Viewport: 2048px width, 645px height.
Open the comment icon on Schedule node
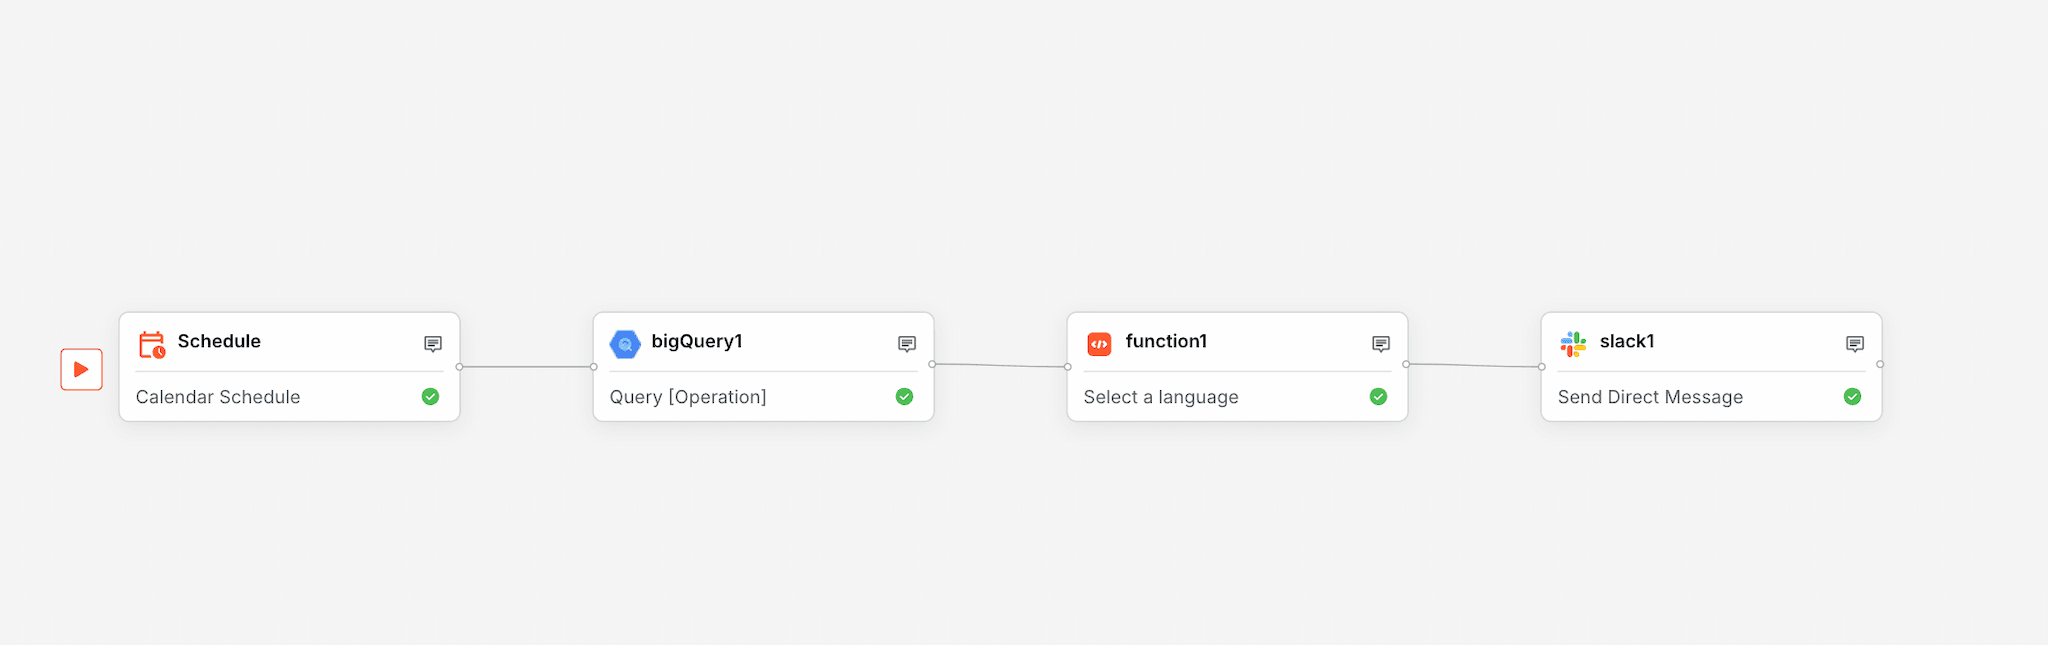point(433,344)
